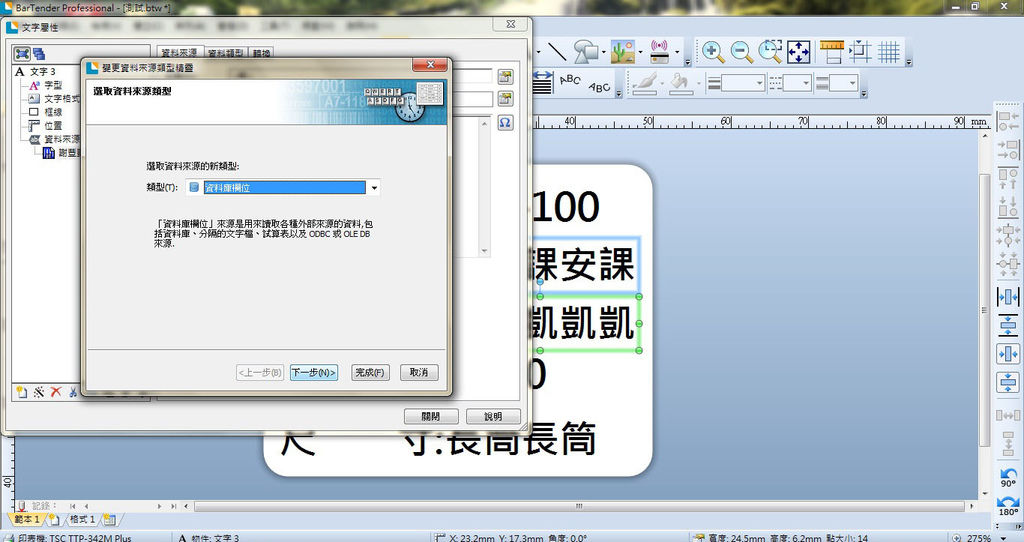1024x542 pixels.
Task: Open the Shape tool dropdown arrow
Action: coord(603,52)
